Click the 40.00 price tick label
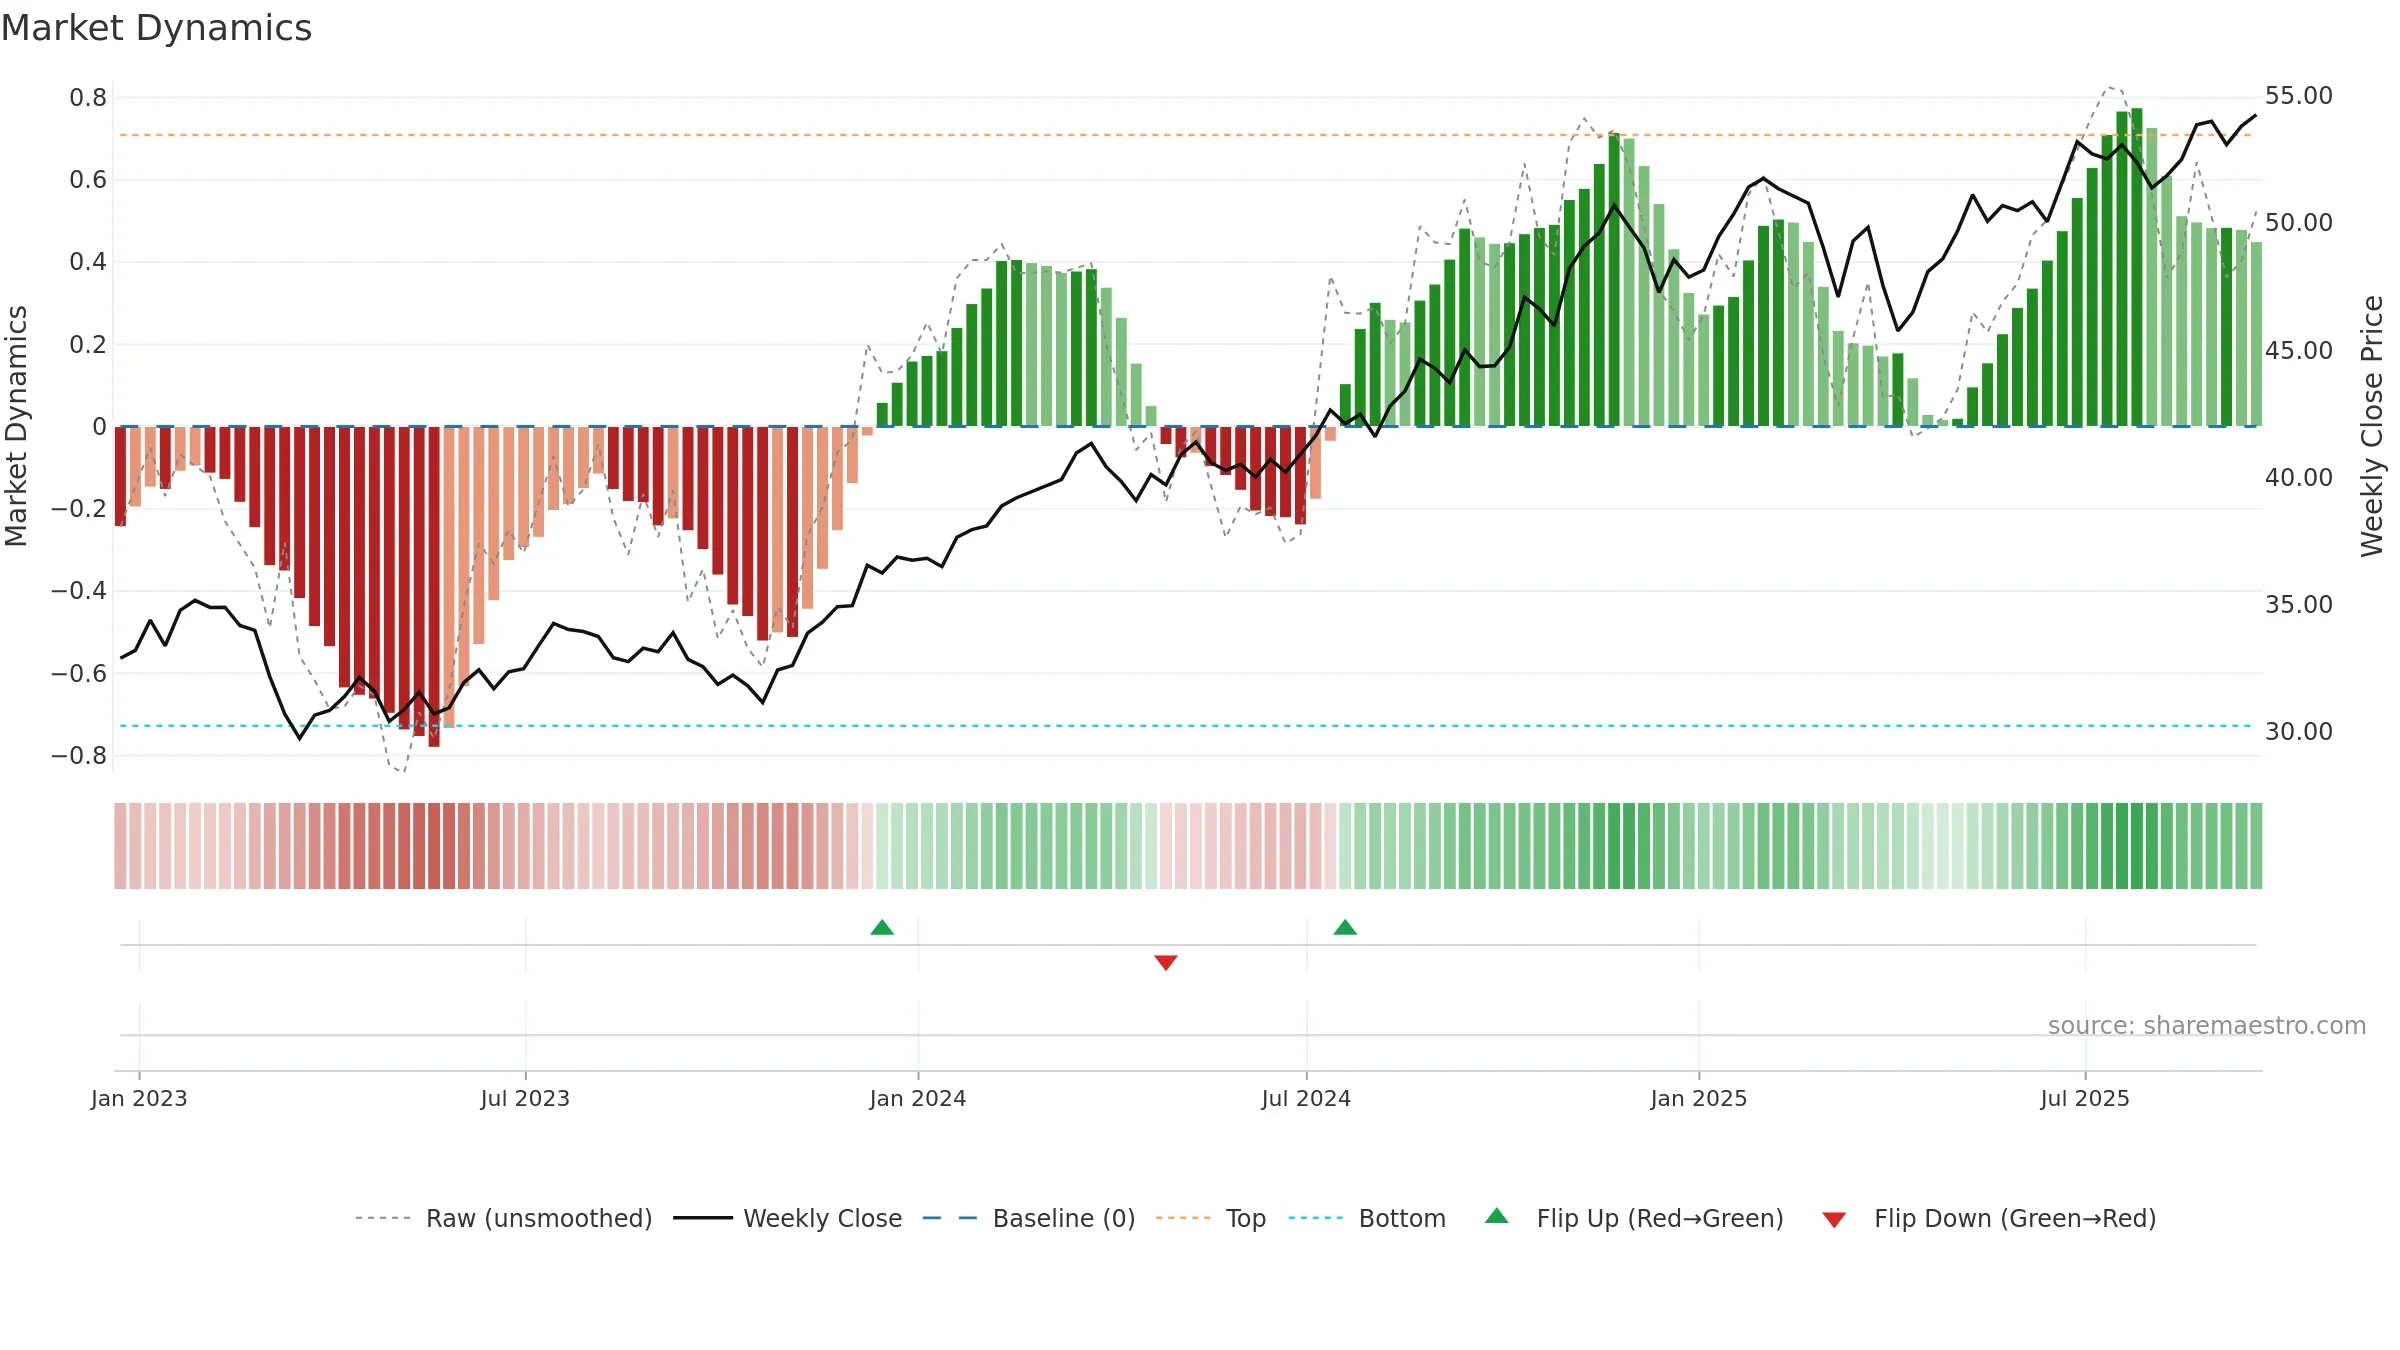Screen dimensions: 2400x1350 2299,478
